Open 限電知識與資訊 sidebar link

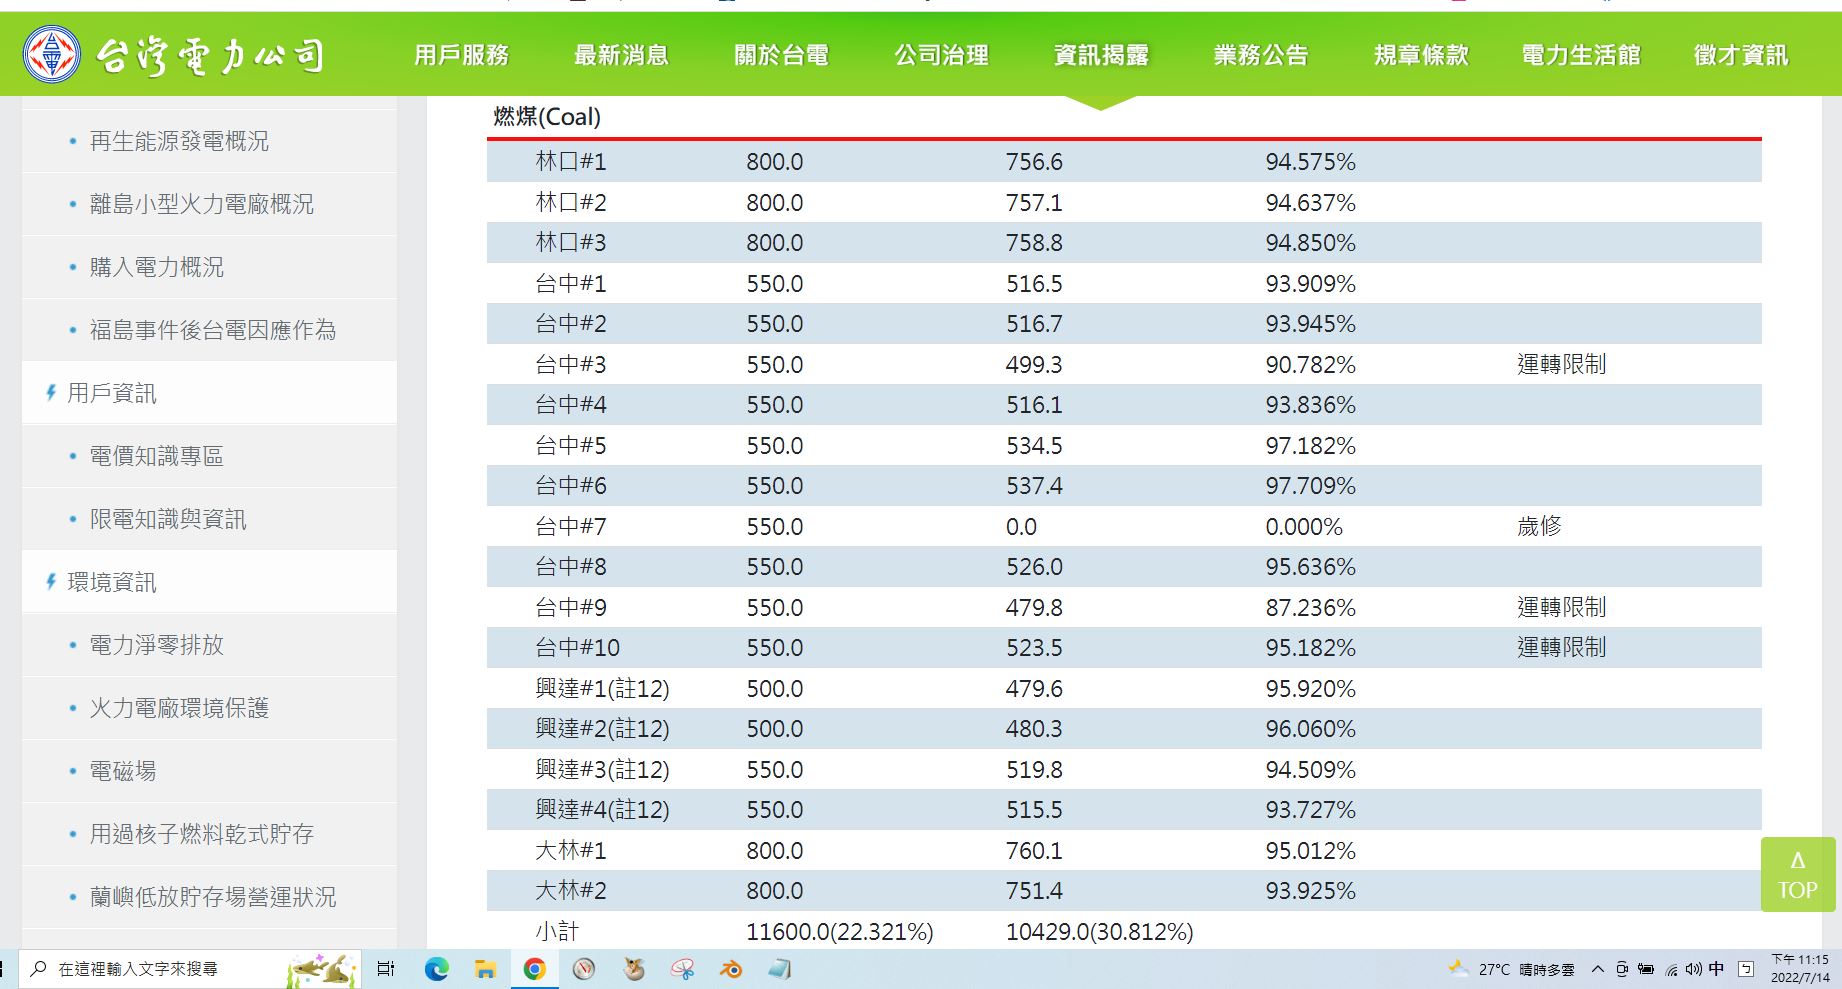(x=167, y=519)
